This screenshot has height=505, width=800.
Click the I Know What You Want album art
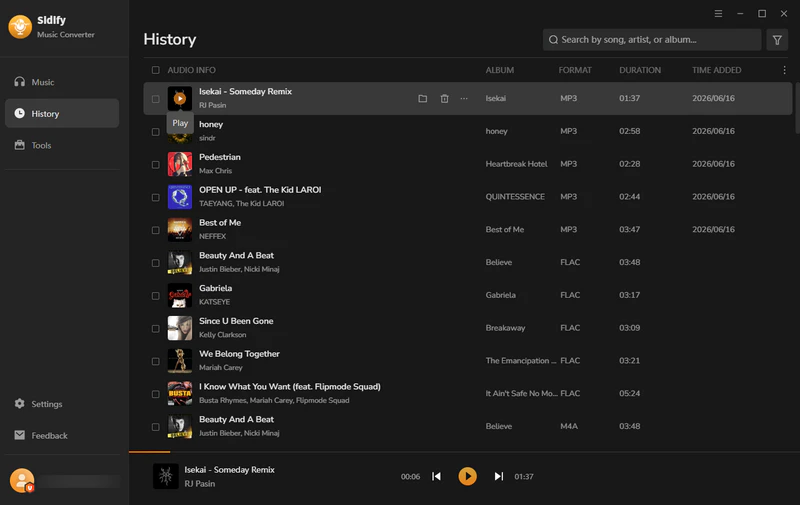(180, 394)
